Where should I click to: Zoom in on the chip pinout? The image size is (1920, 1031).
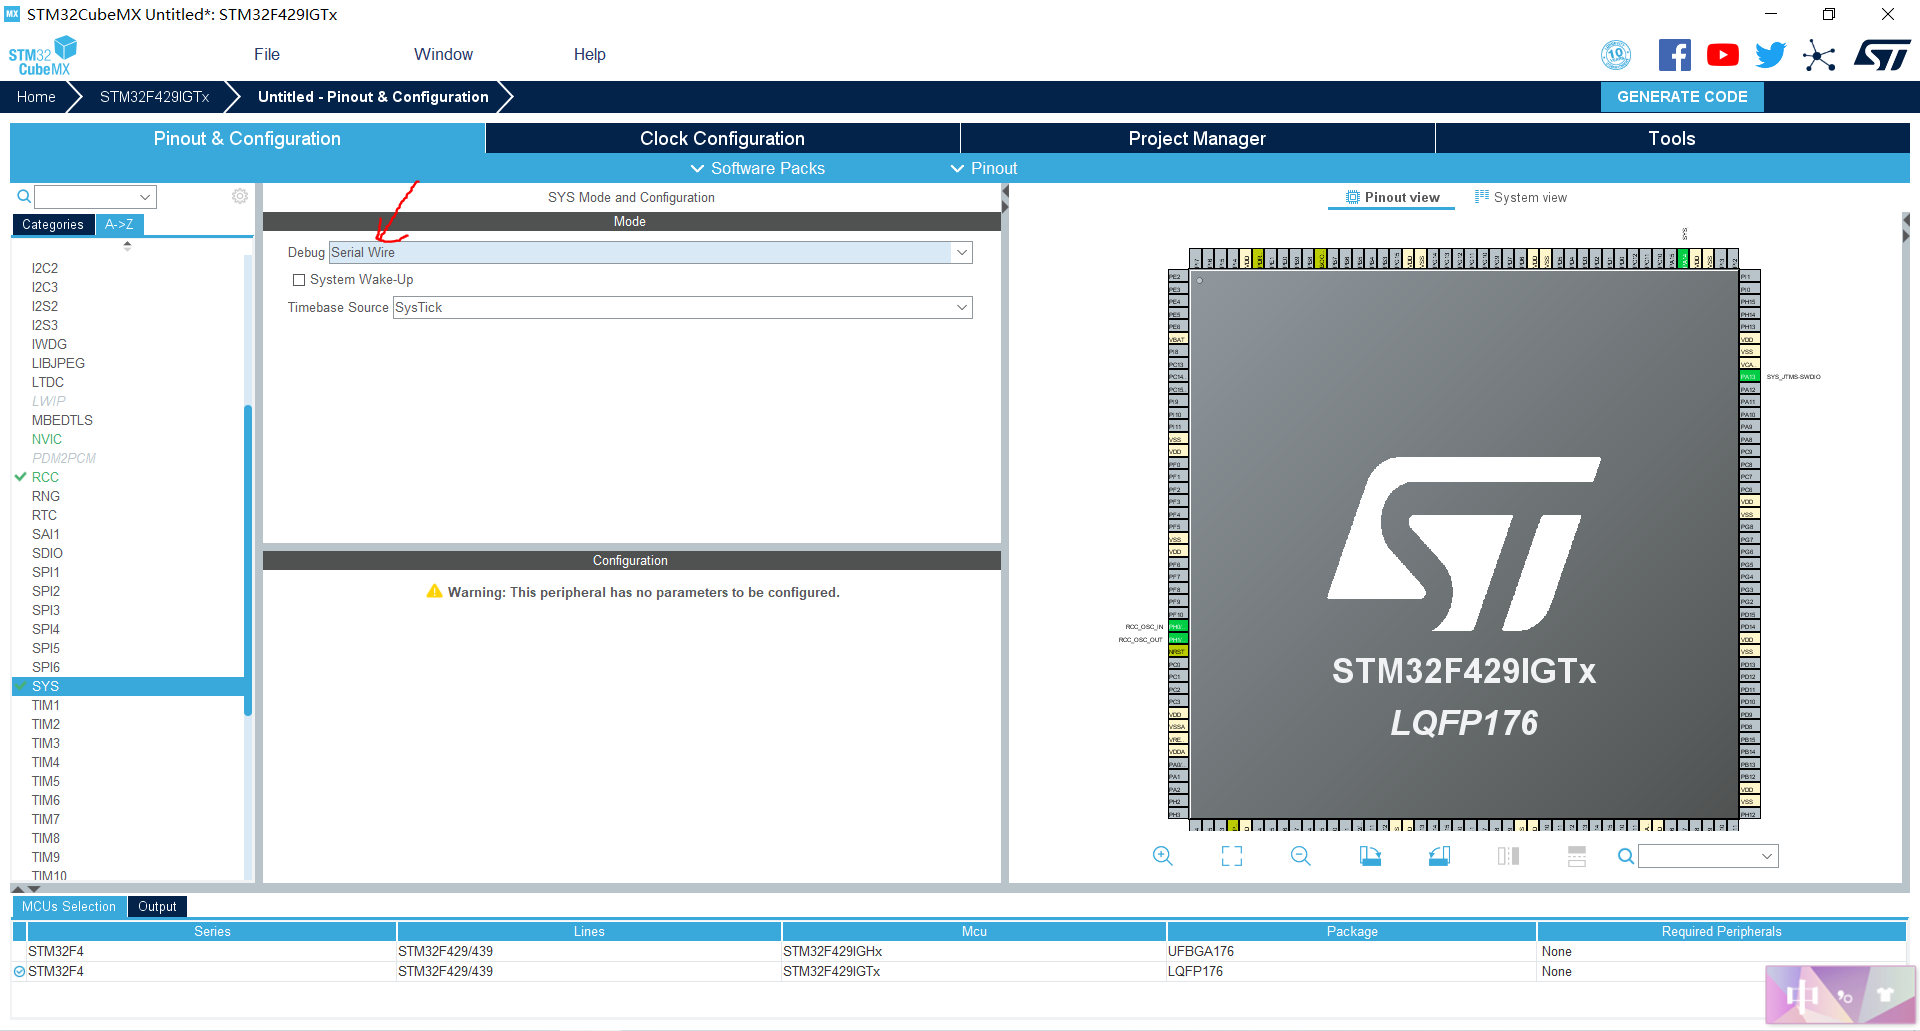[1162, 856]
